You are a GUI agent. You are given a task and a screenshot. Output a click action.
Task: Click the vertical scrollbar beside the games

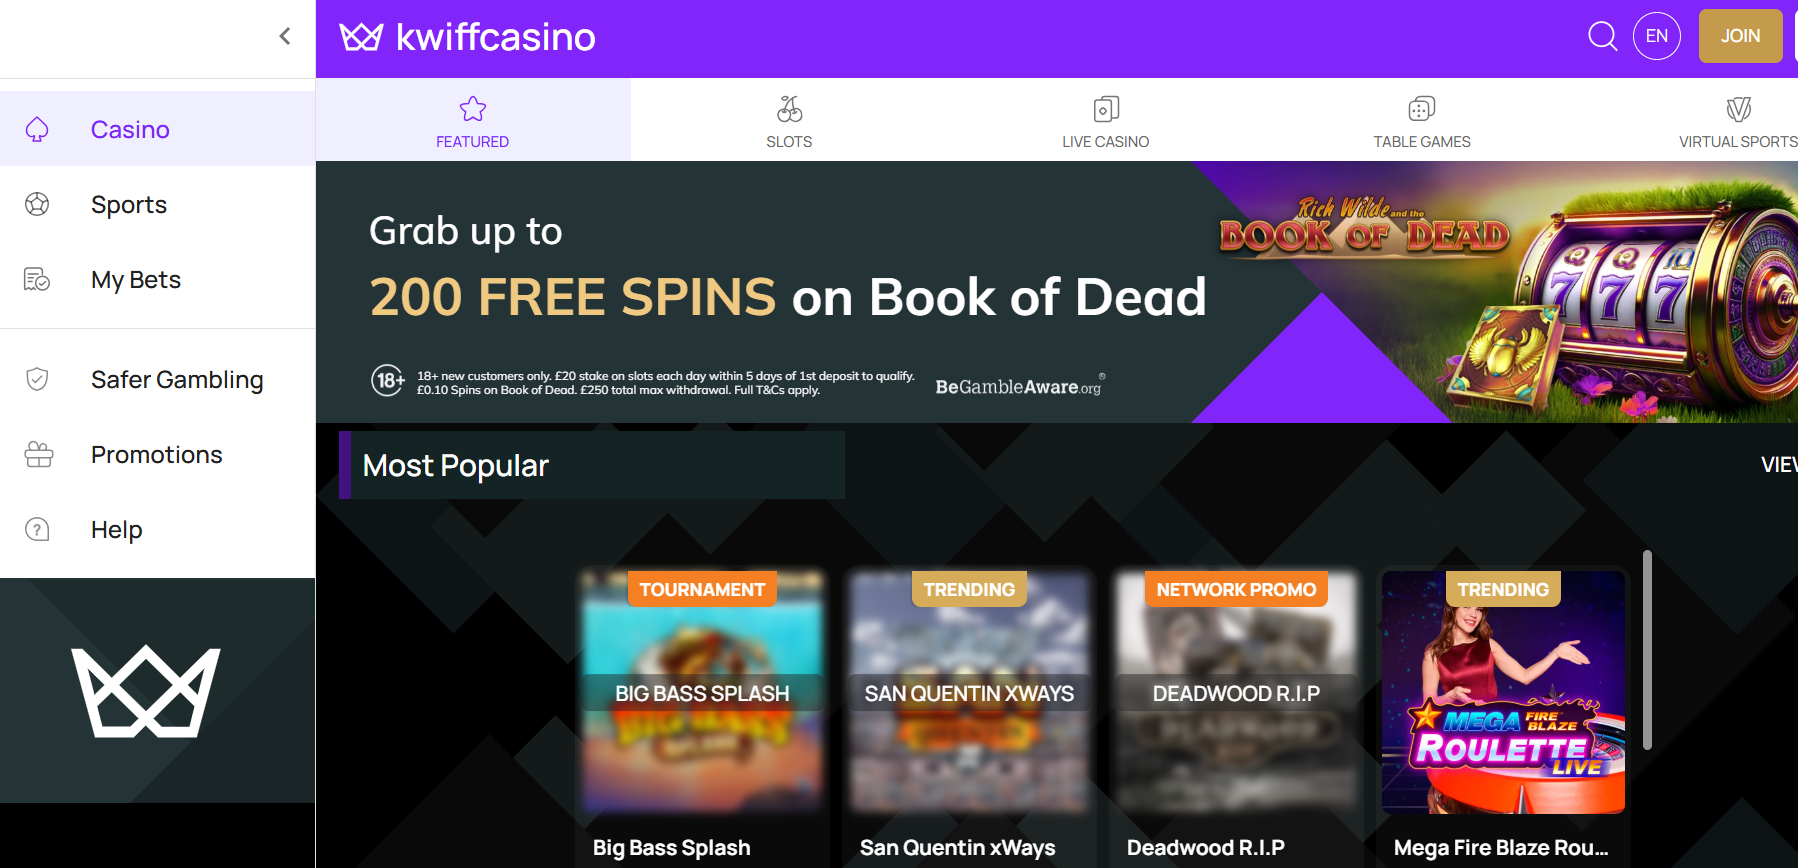[x=1647, y=649]
